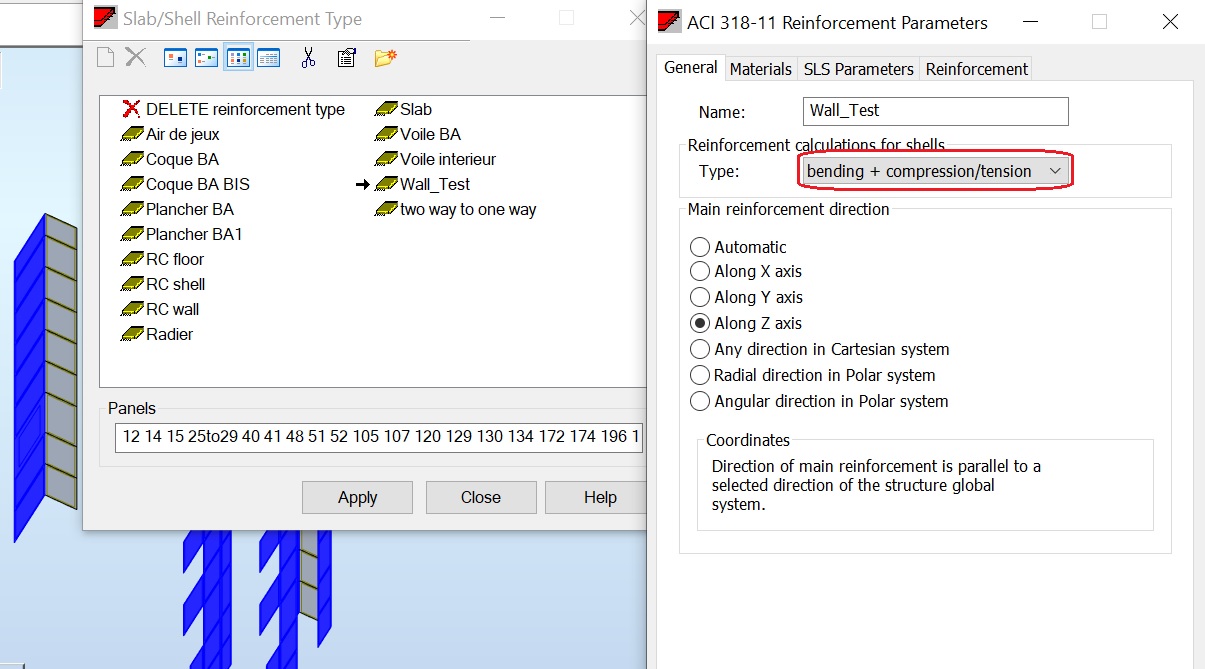Screen dimensions: 1205x669
Task: Click the Delete (red X) toolbar icon
Action: coord(135,57)
